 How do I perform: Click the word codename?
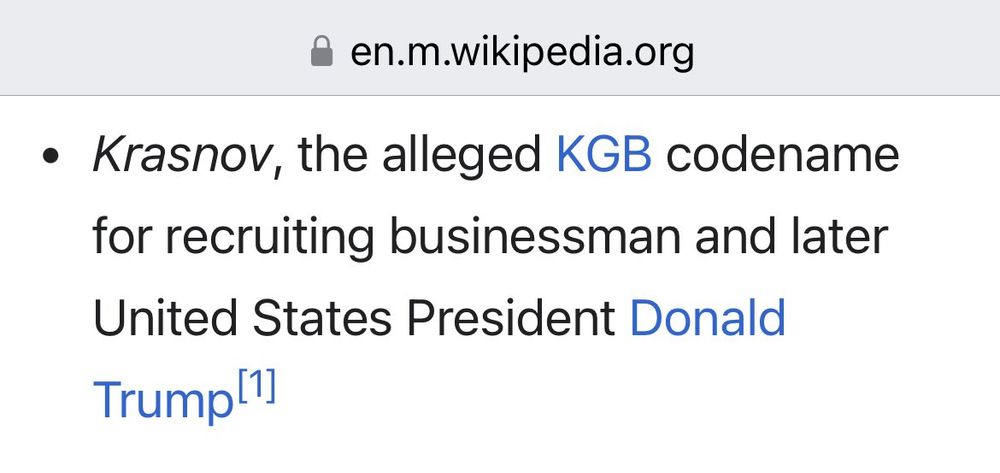[783, 155]
